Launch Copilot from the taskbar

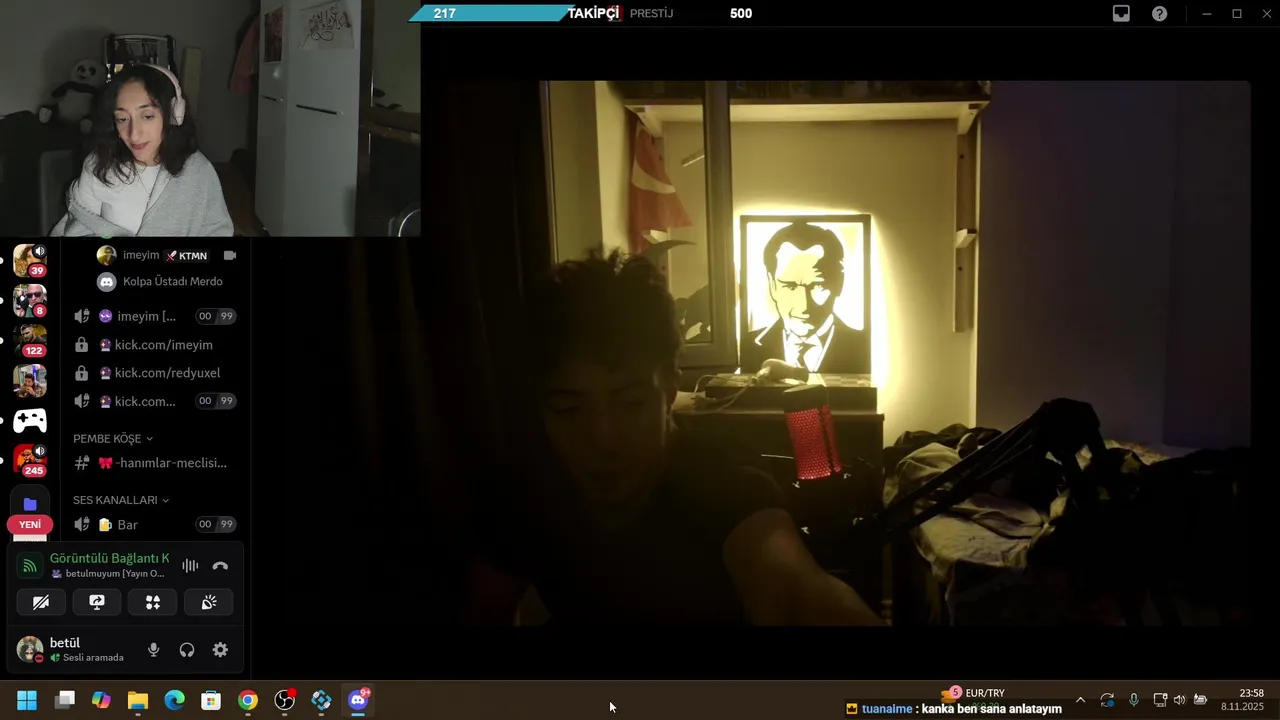tap(101, 700)
